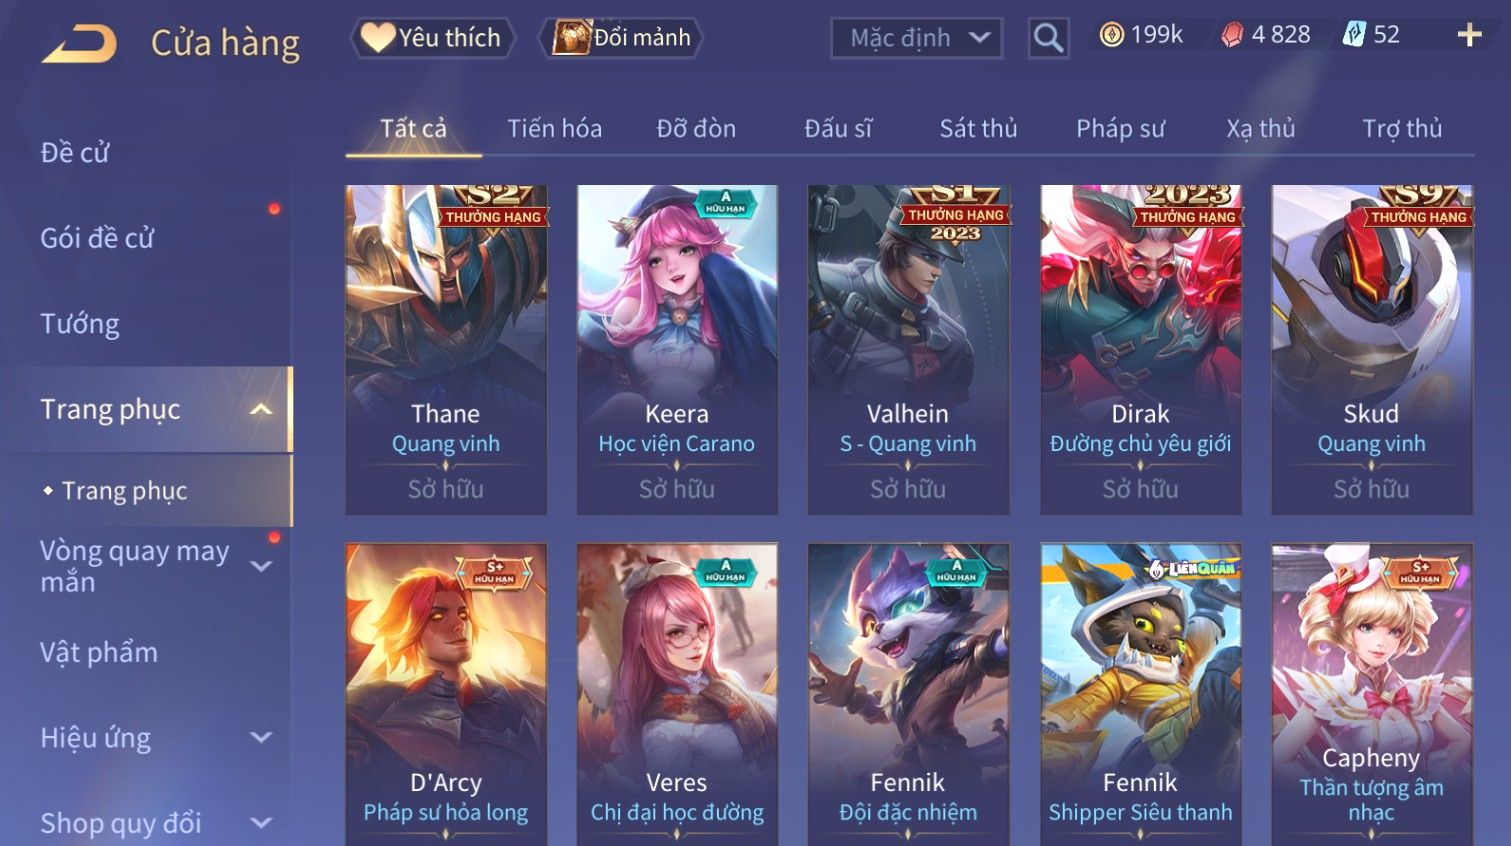Image resolution: width=1511 pixels, height=846 pixels.
Task: Switch to the Sát thủ tab
Action: pos(978,129)
